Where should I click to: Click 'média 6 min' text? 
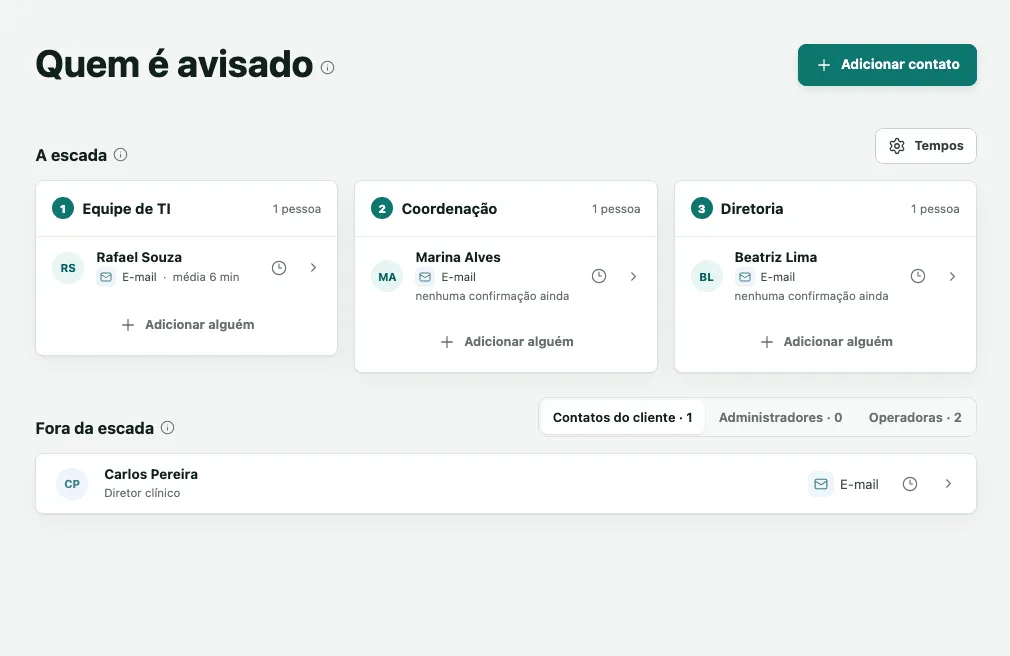pyautogui.click(x=206, y=277)
